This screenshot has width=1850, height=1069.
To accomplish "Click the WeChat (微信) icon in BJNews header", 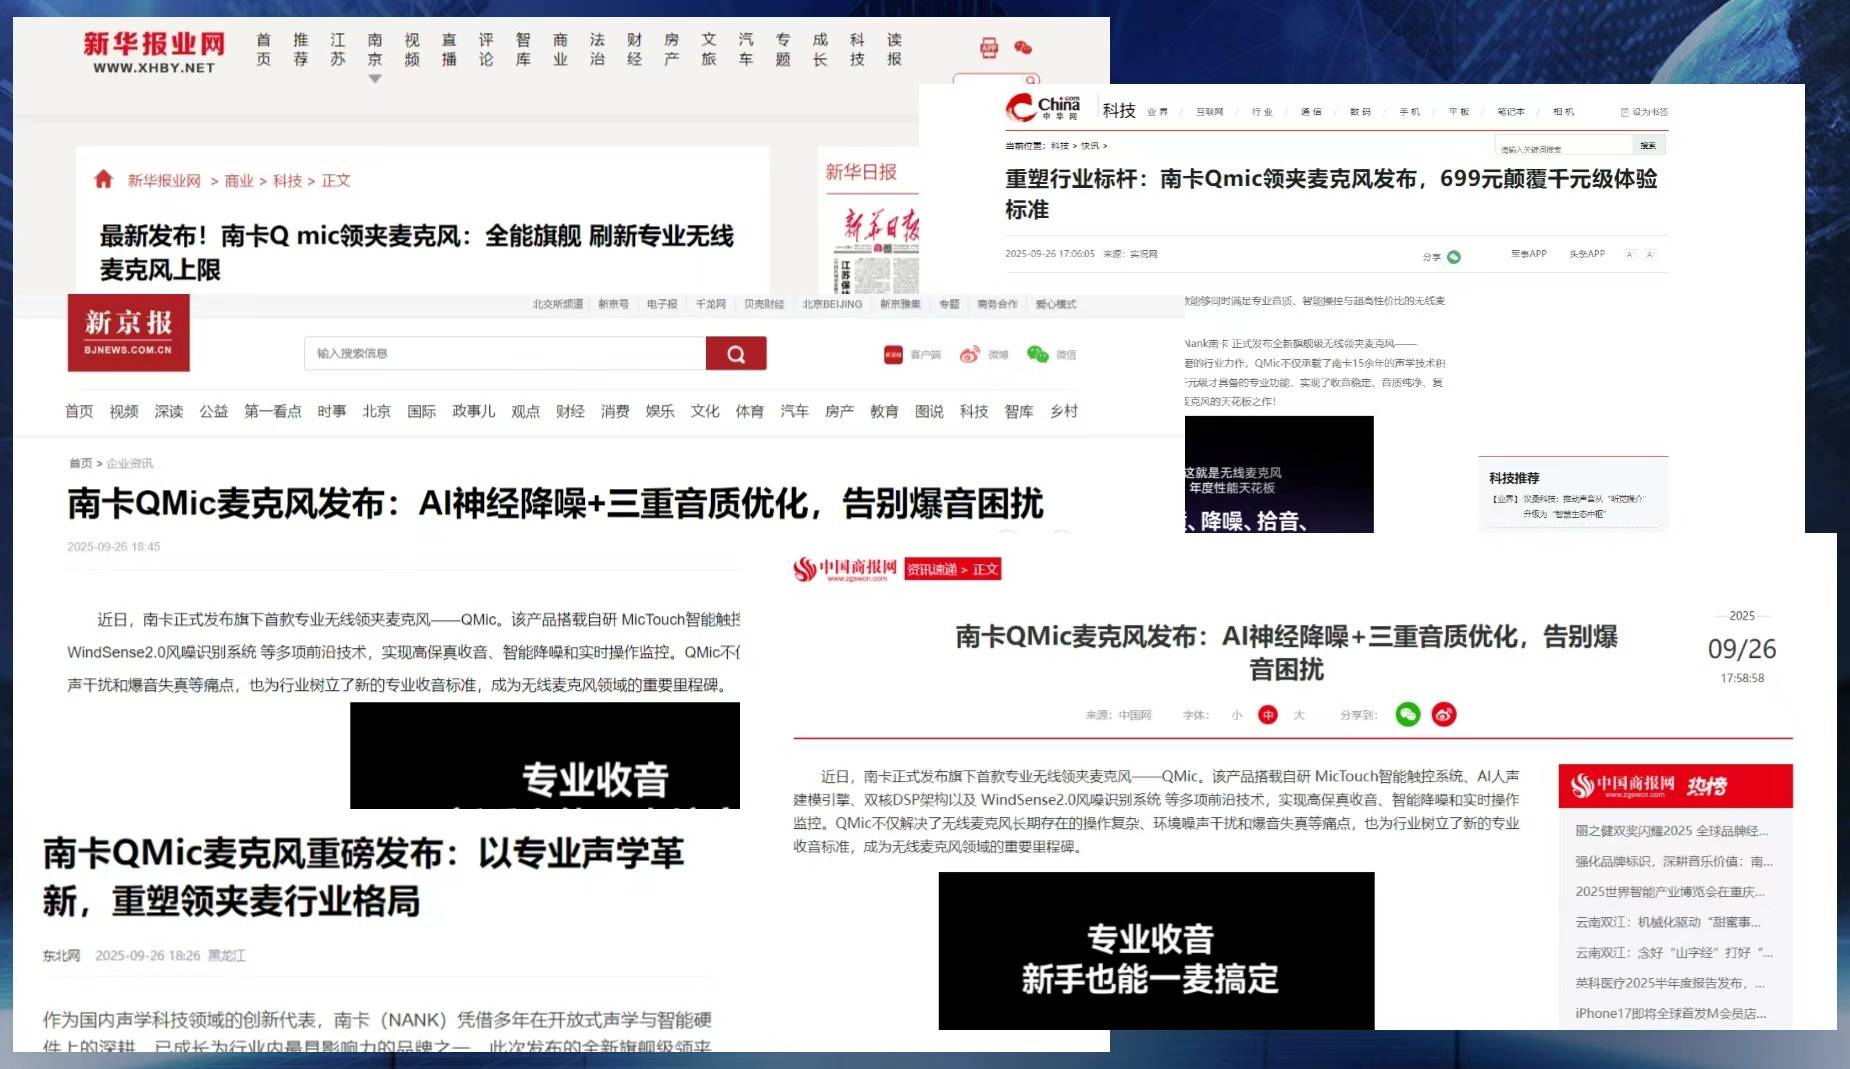I will click(1037, 354).
